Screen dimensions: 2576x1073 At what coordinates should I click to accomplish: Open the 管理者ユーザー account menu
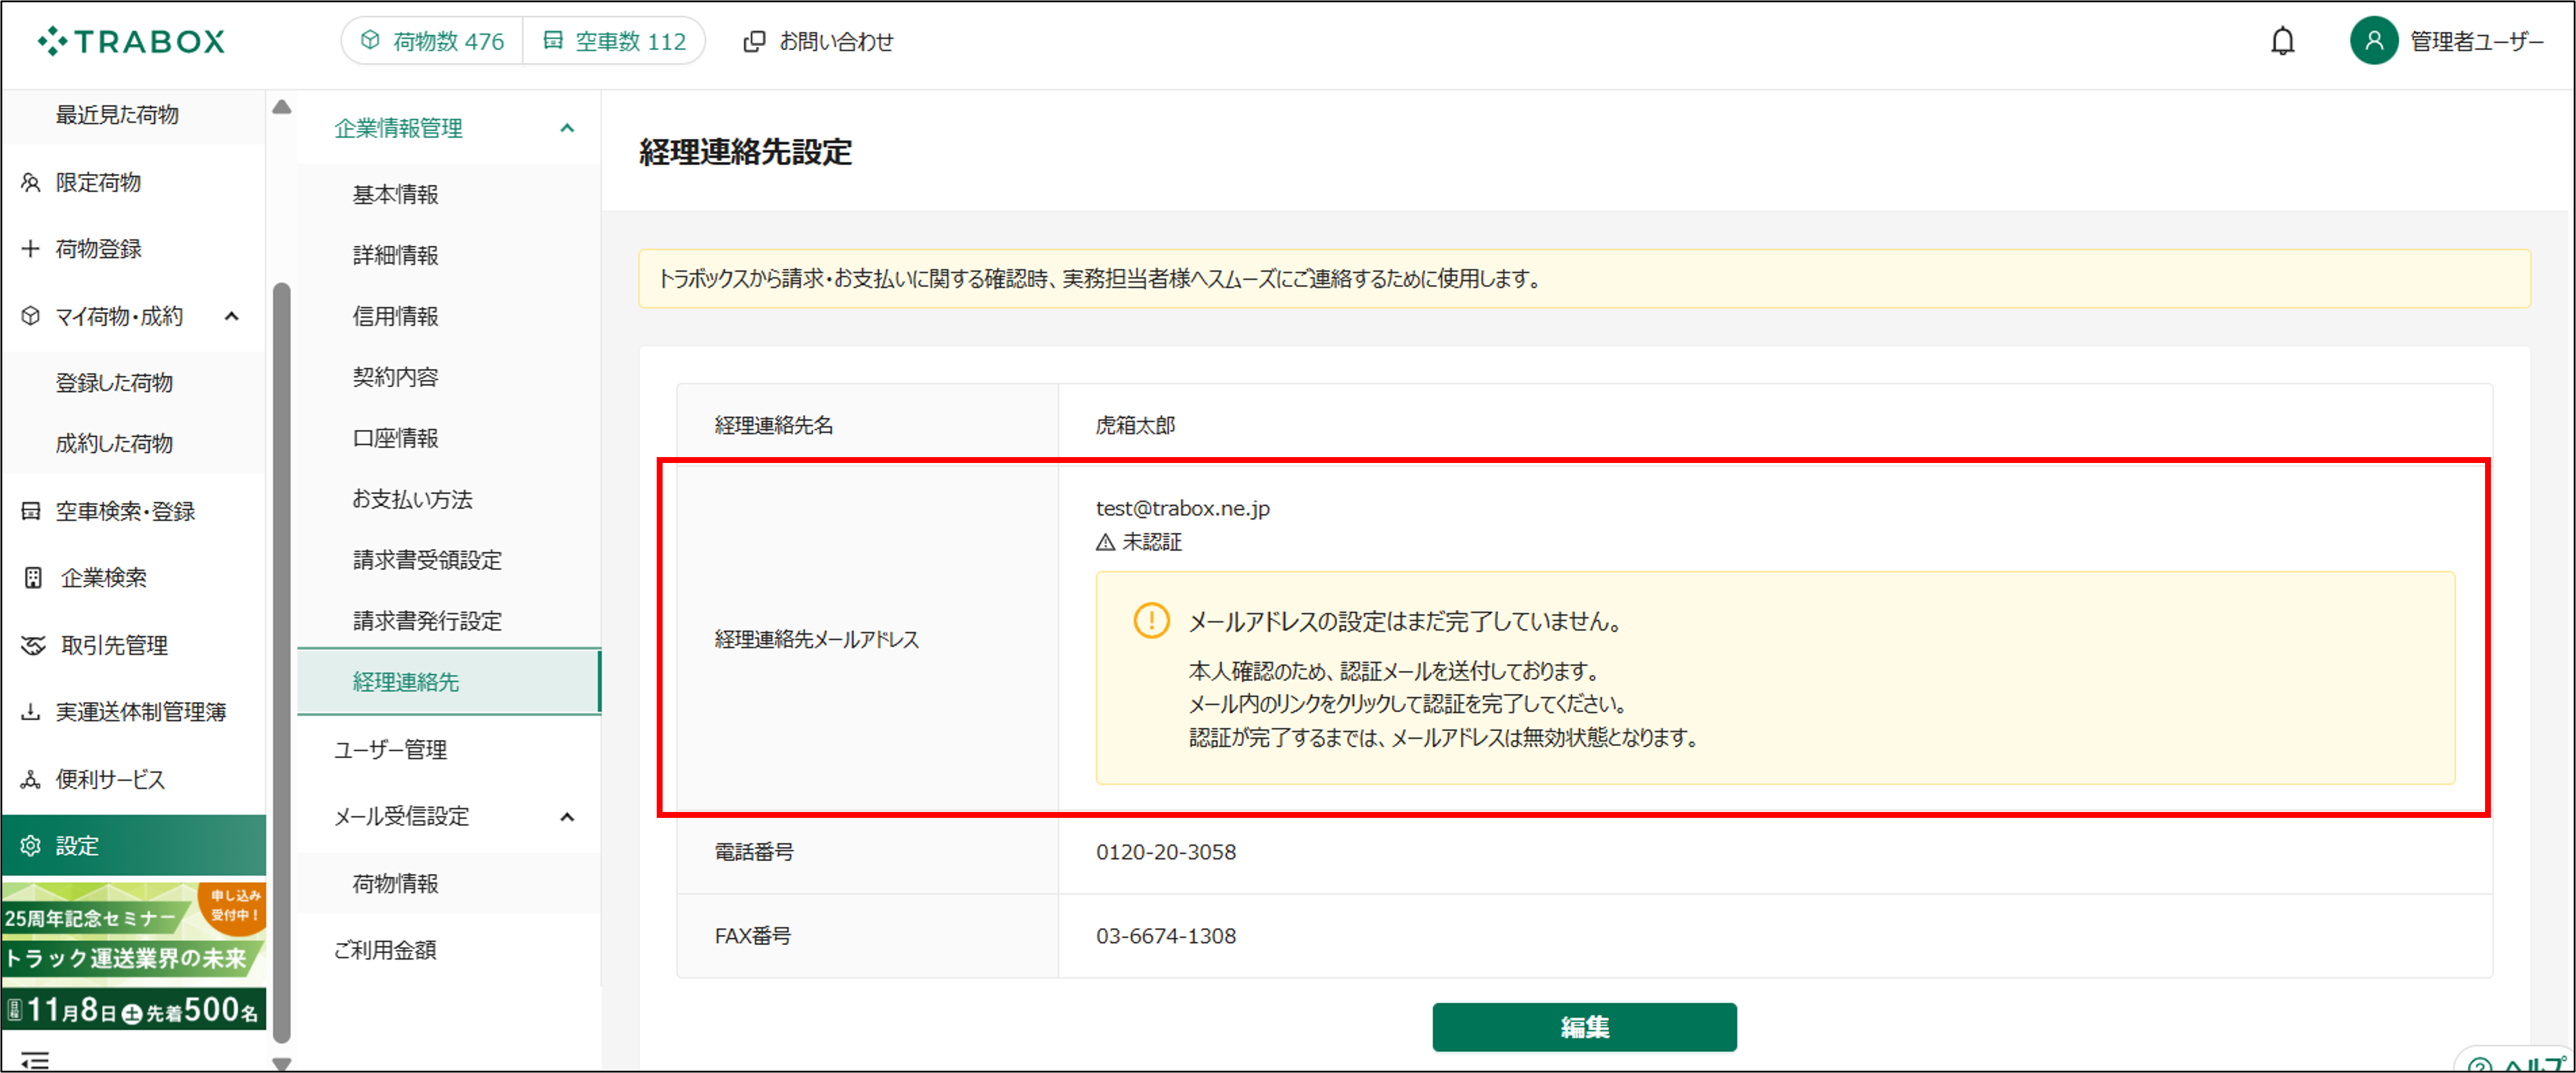pos(2447,41)
